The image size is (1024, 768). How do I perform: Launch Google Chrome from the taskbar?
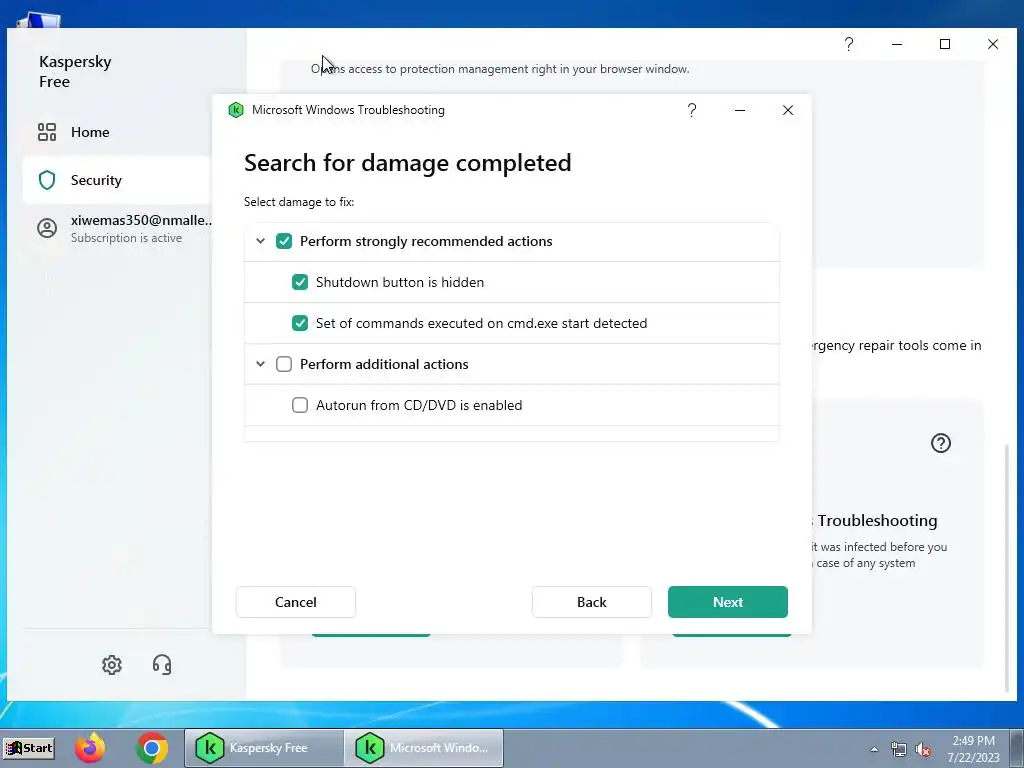point(152,748)
